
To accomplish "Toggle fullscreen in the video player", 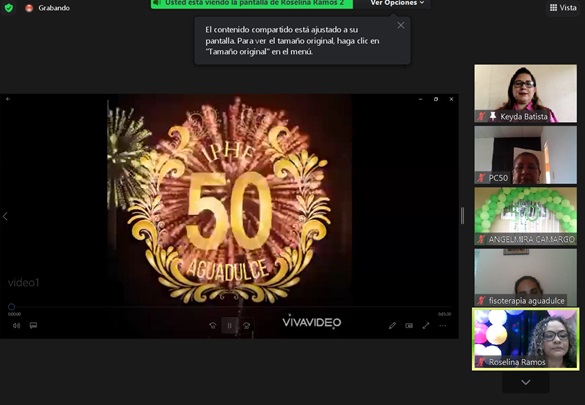I will coord(426,326).
